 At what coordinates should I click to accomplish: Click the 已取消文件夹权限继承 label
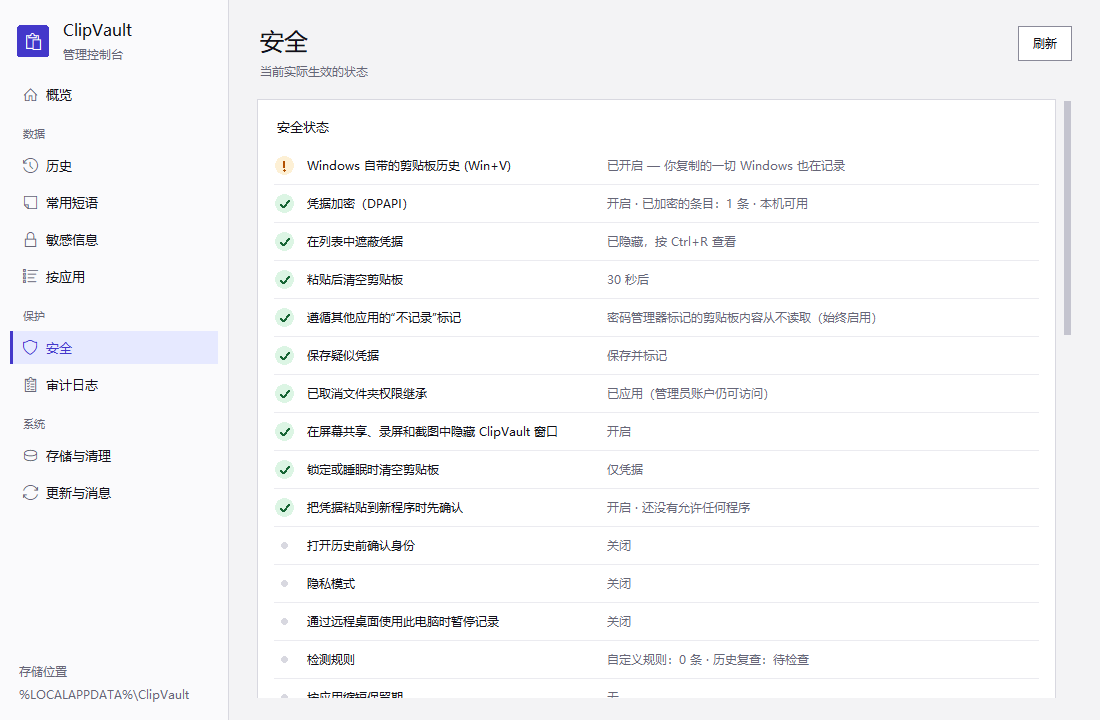[x=367, y=393]
